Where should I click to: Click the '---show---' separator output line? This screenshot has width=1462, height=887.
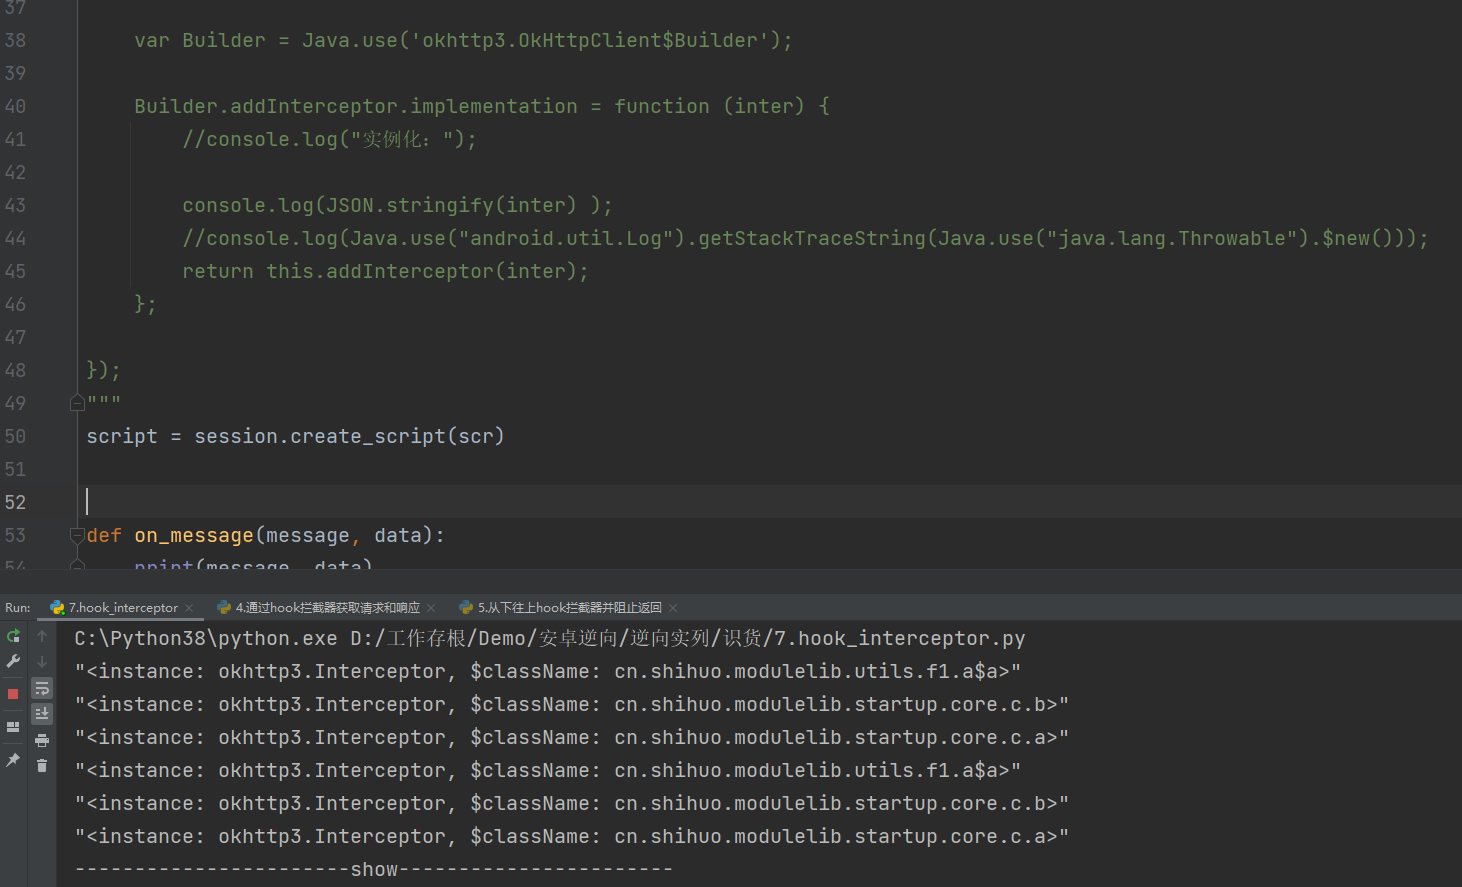click(x=374, y=869)
